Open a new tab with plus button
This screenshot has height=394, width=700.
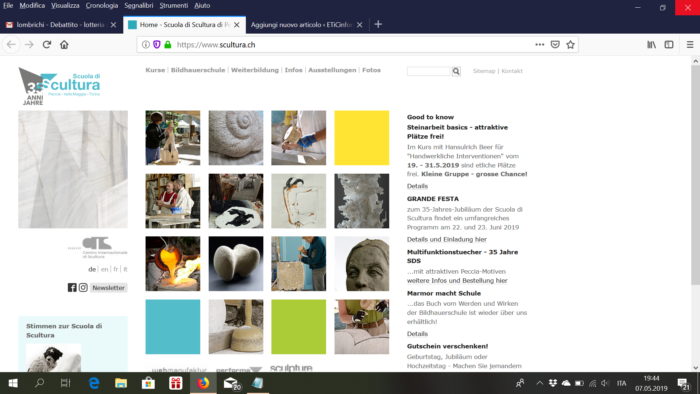coord(378,25)
